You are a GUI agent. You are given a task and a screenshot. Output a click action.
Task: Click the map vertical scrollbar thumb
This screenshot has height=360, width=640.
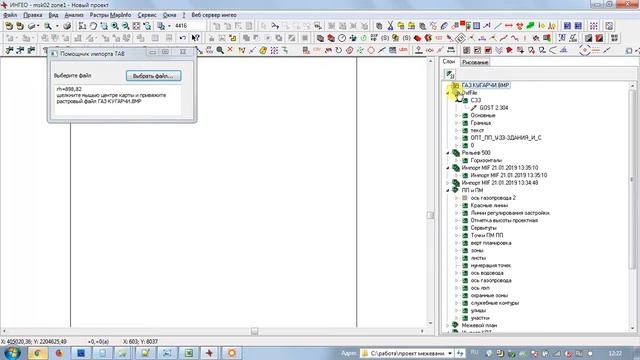[x=430, y=215]
